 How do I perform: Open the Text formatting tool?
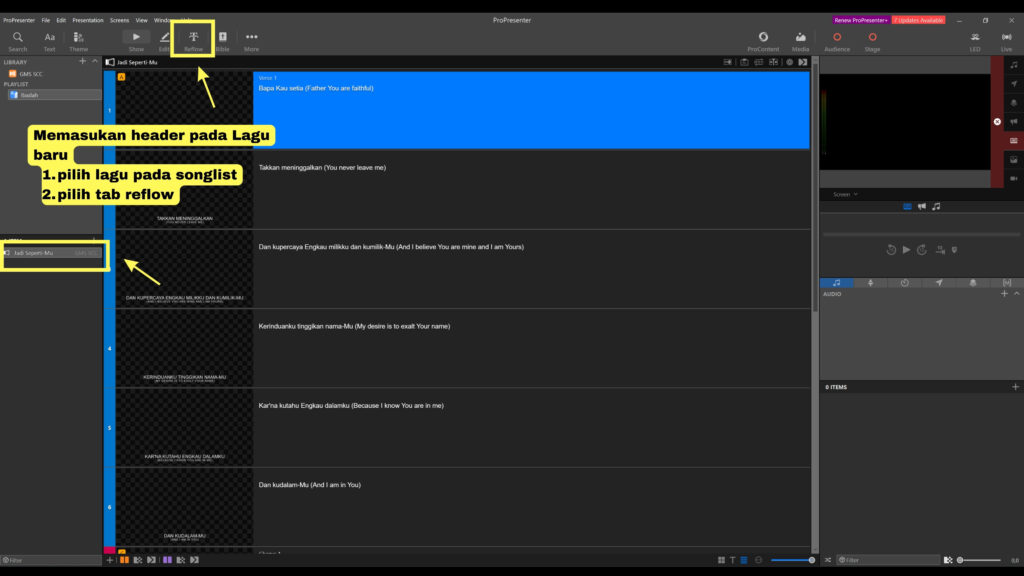pyautogui.click(x=49, y=41)
